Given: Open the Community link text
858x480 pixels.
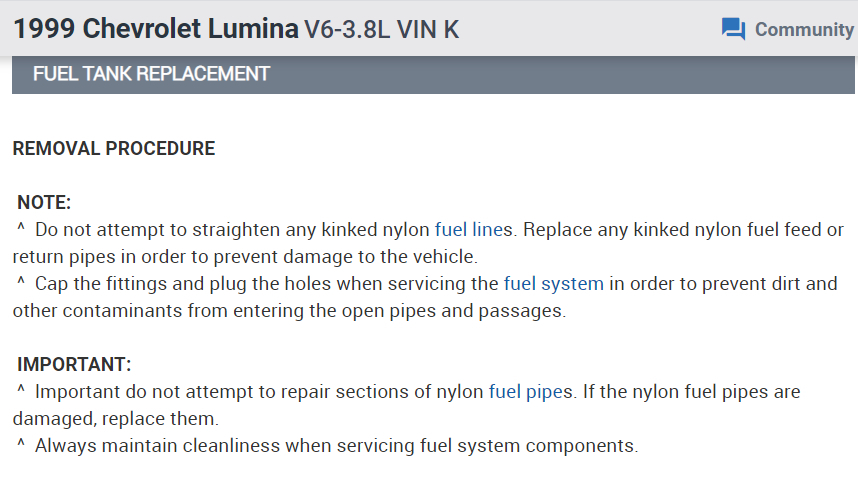Looking at the screenshot, I should [x=804, y=29].
